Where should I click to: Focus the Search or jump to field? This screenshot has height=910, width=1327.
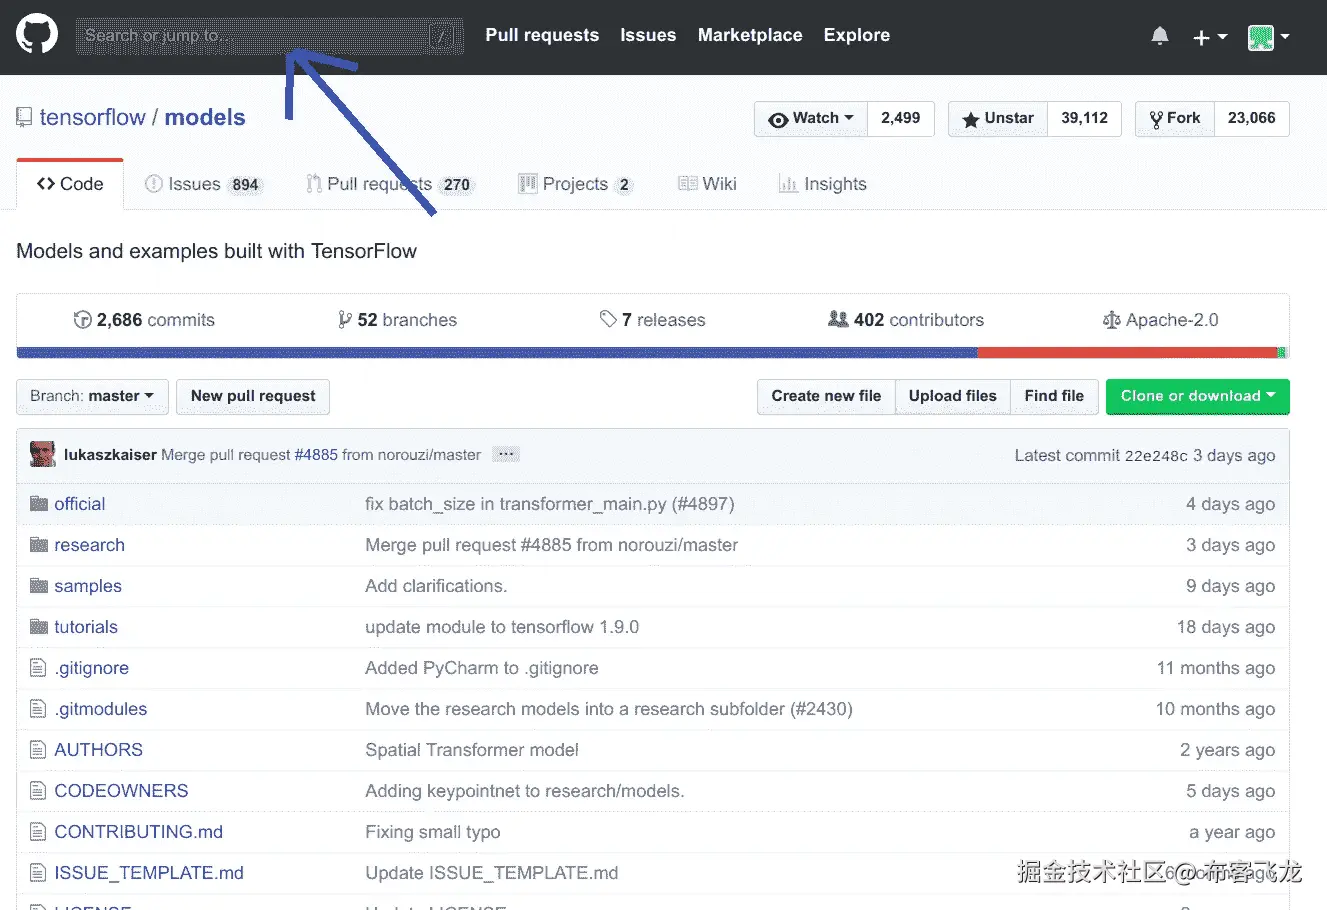pyautogui.click(x=269, y=36)
